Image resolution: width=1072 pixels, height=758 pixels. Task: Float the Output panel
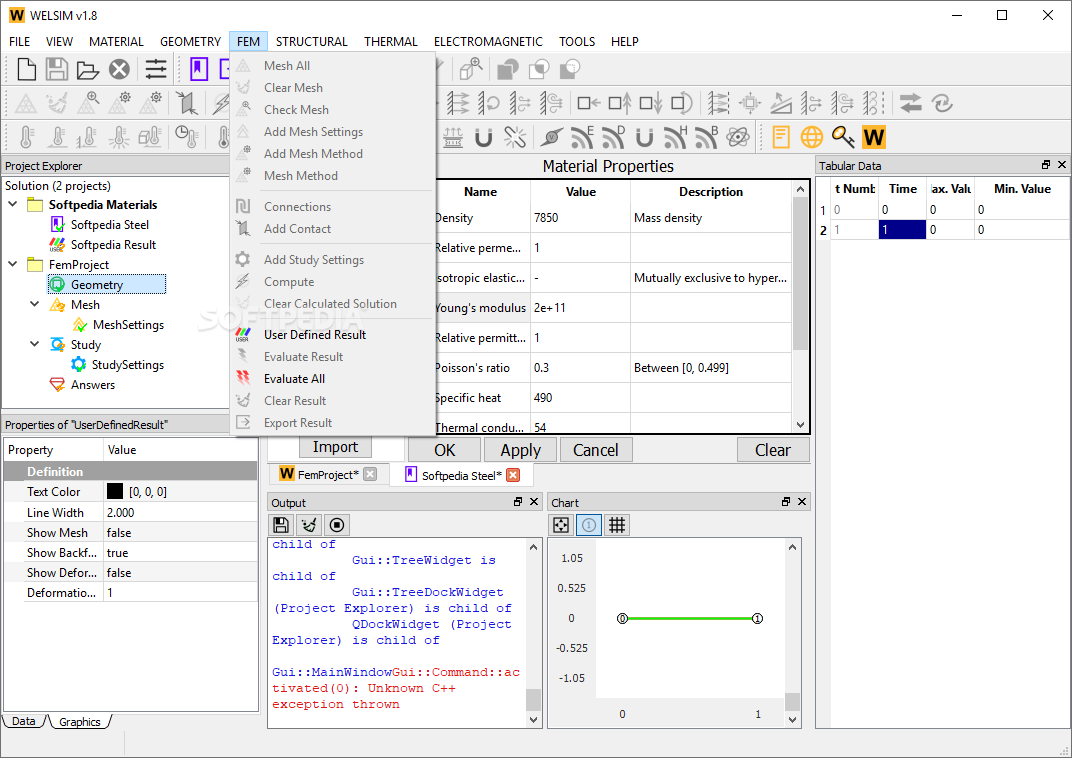518,502
